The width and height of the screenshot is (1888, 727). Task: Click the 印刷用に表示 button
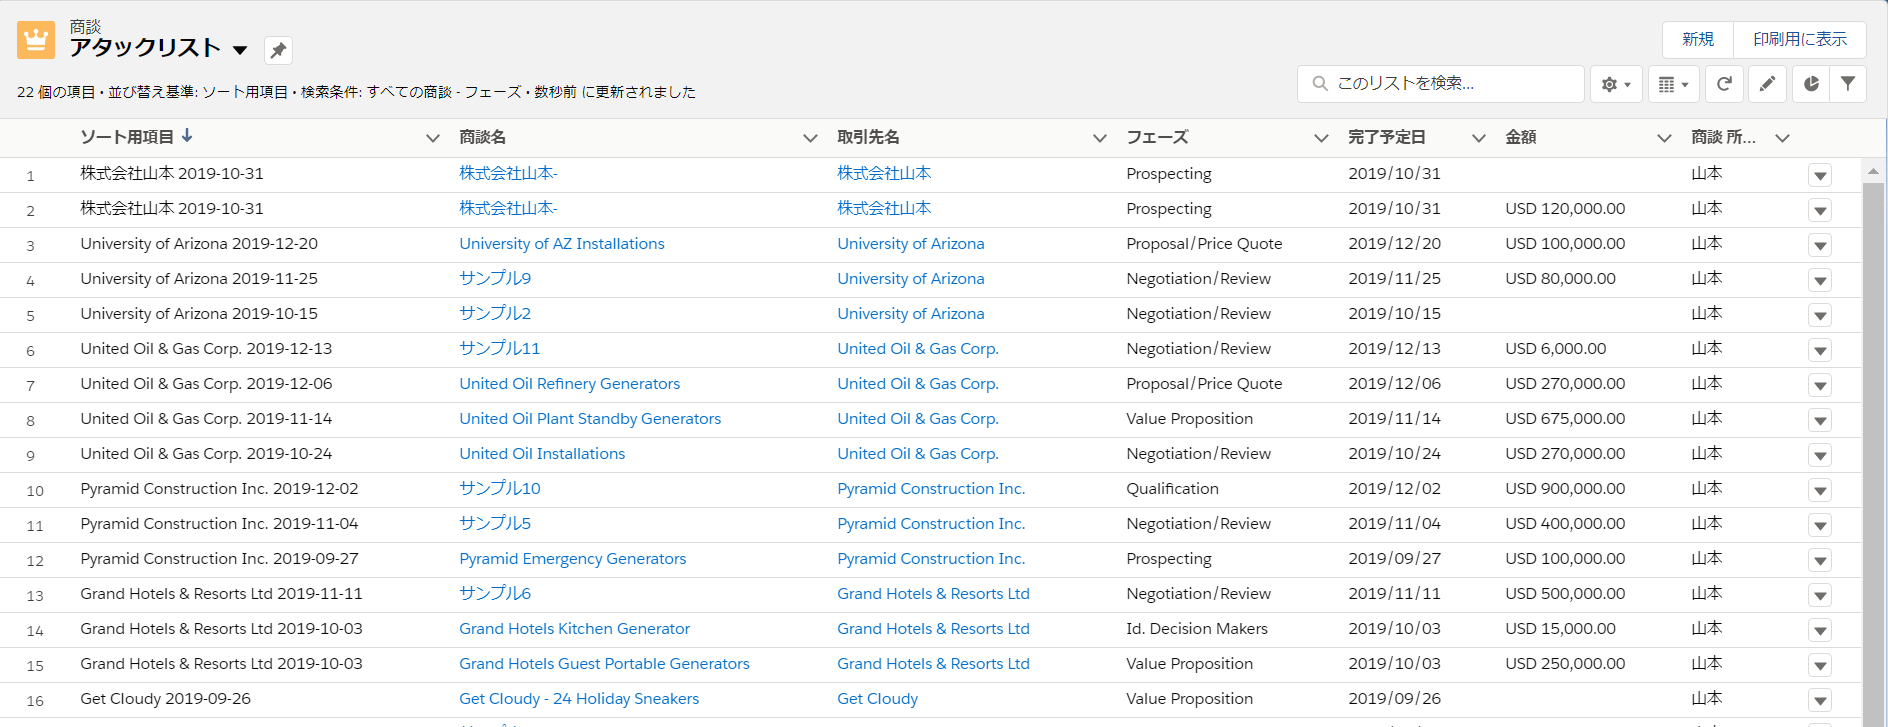pyautogui.click(x=1800, y=40)
